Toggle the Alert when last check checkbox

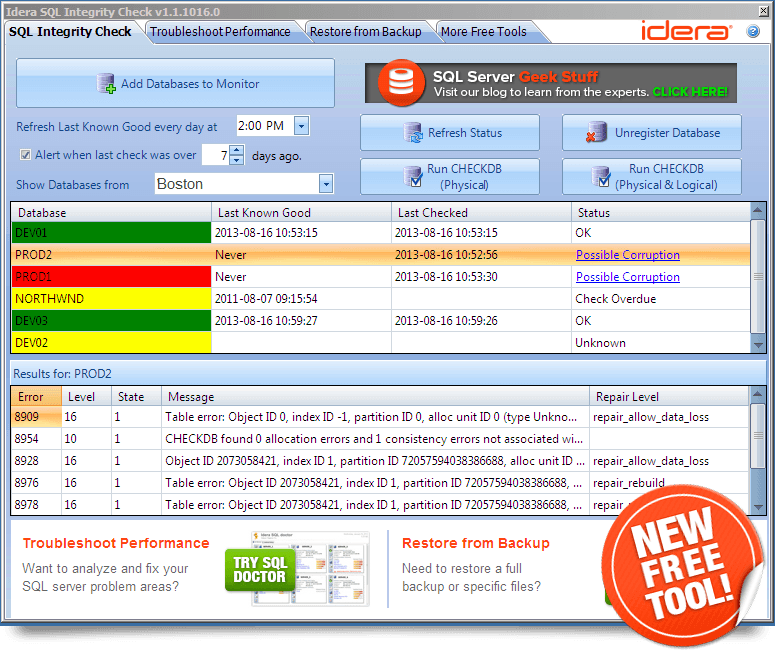pos(26,155)
